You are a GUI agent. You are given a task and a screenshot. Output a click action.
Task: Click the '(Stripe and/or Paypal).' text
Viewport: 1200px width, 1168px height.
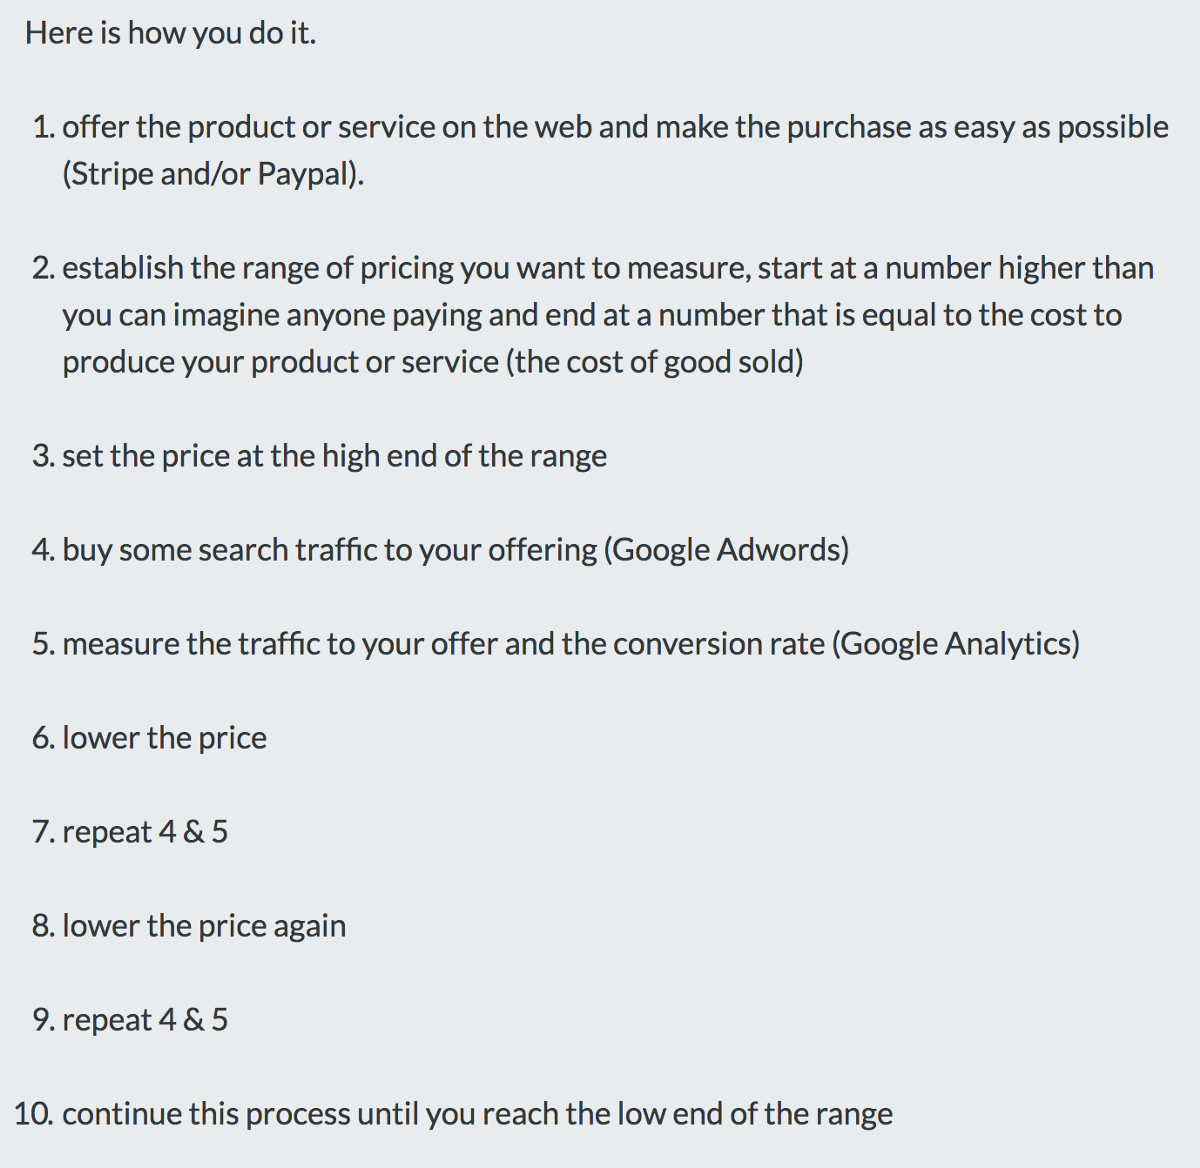pyautogui.click(x=213, y=174)
